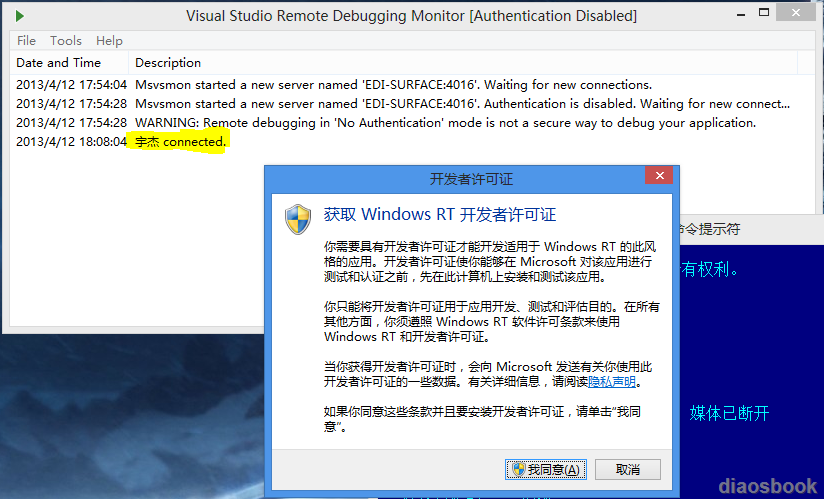The height and width of the screenshot is (499, 824).
Task: Click the 取消 cancel button
Action: coord(627,469)
